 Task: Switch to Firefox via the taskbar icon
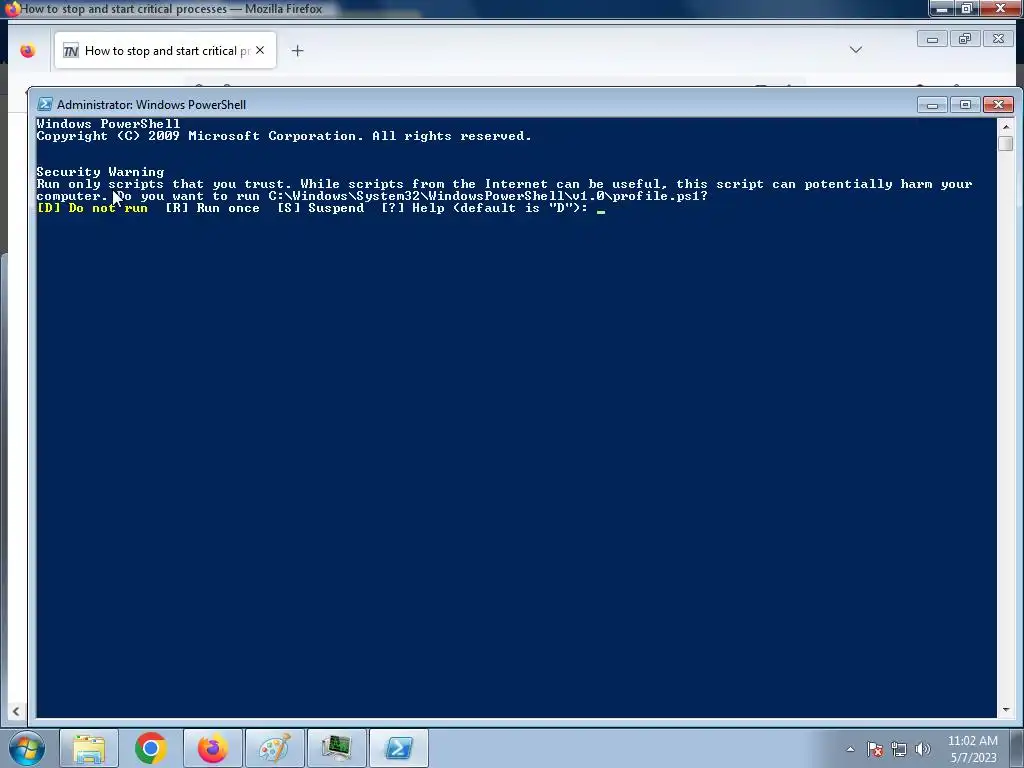pyautogui.click(x=213, y=748)
